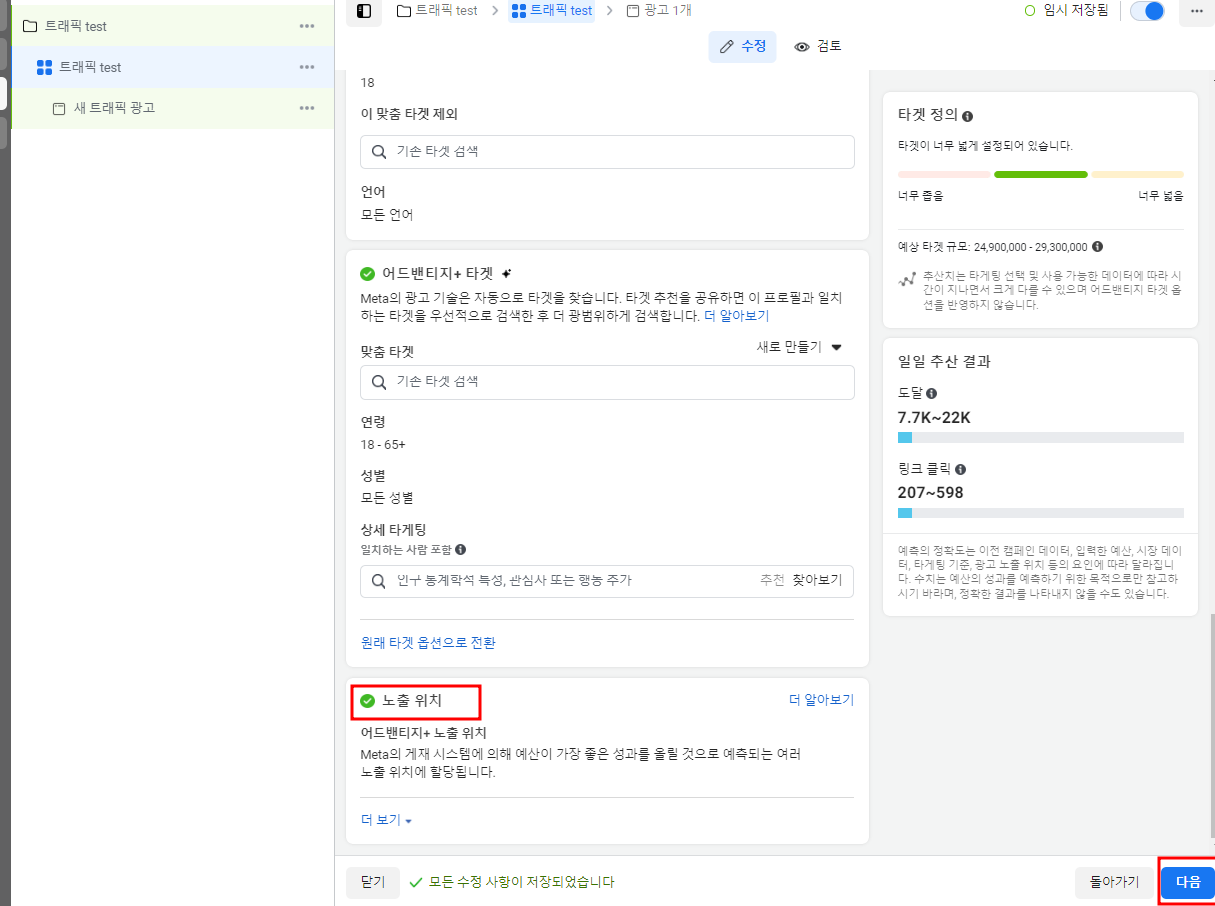The height and width of the screenshot is (906, 1215).
Task: Click the 도달 info icon
Action: (x=931, y=392)
